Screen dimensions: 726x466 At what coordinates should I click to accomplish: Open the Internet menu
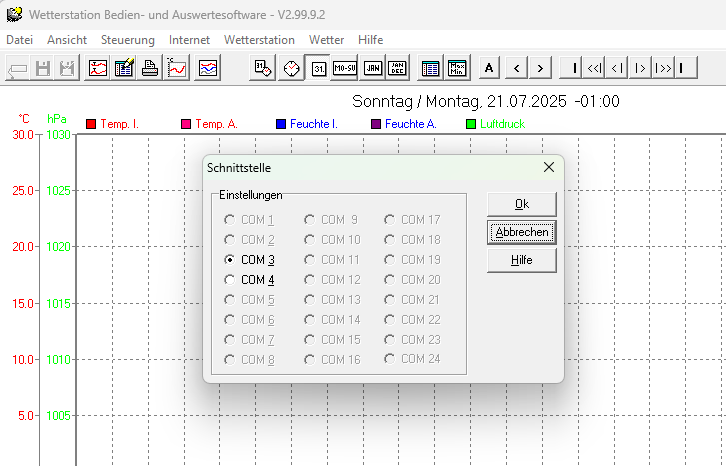tap(189, 40)
